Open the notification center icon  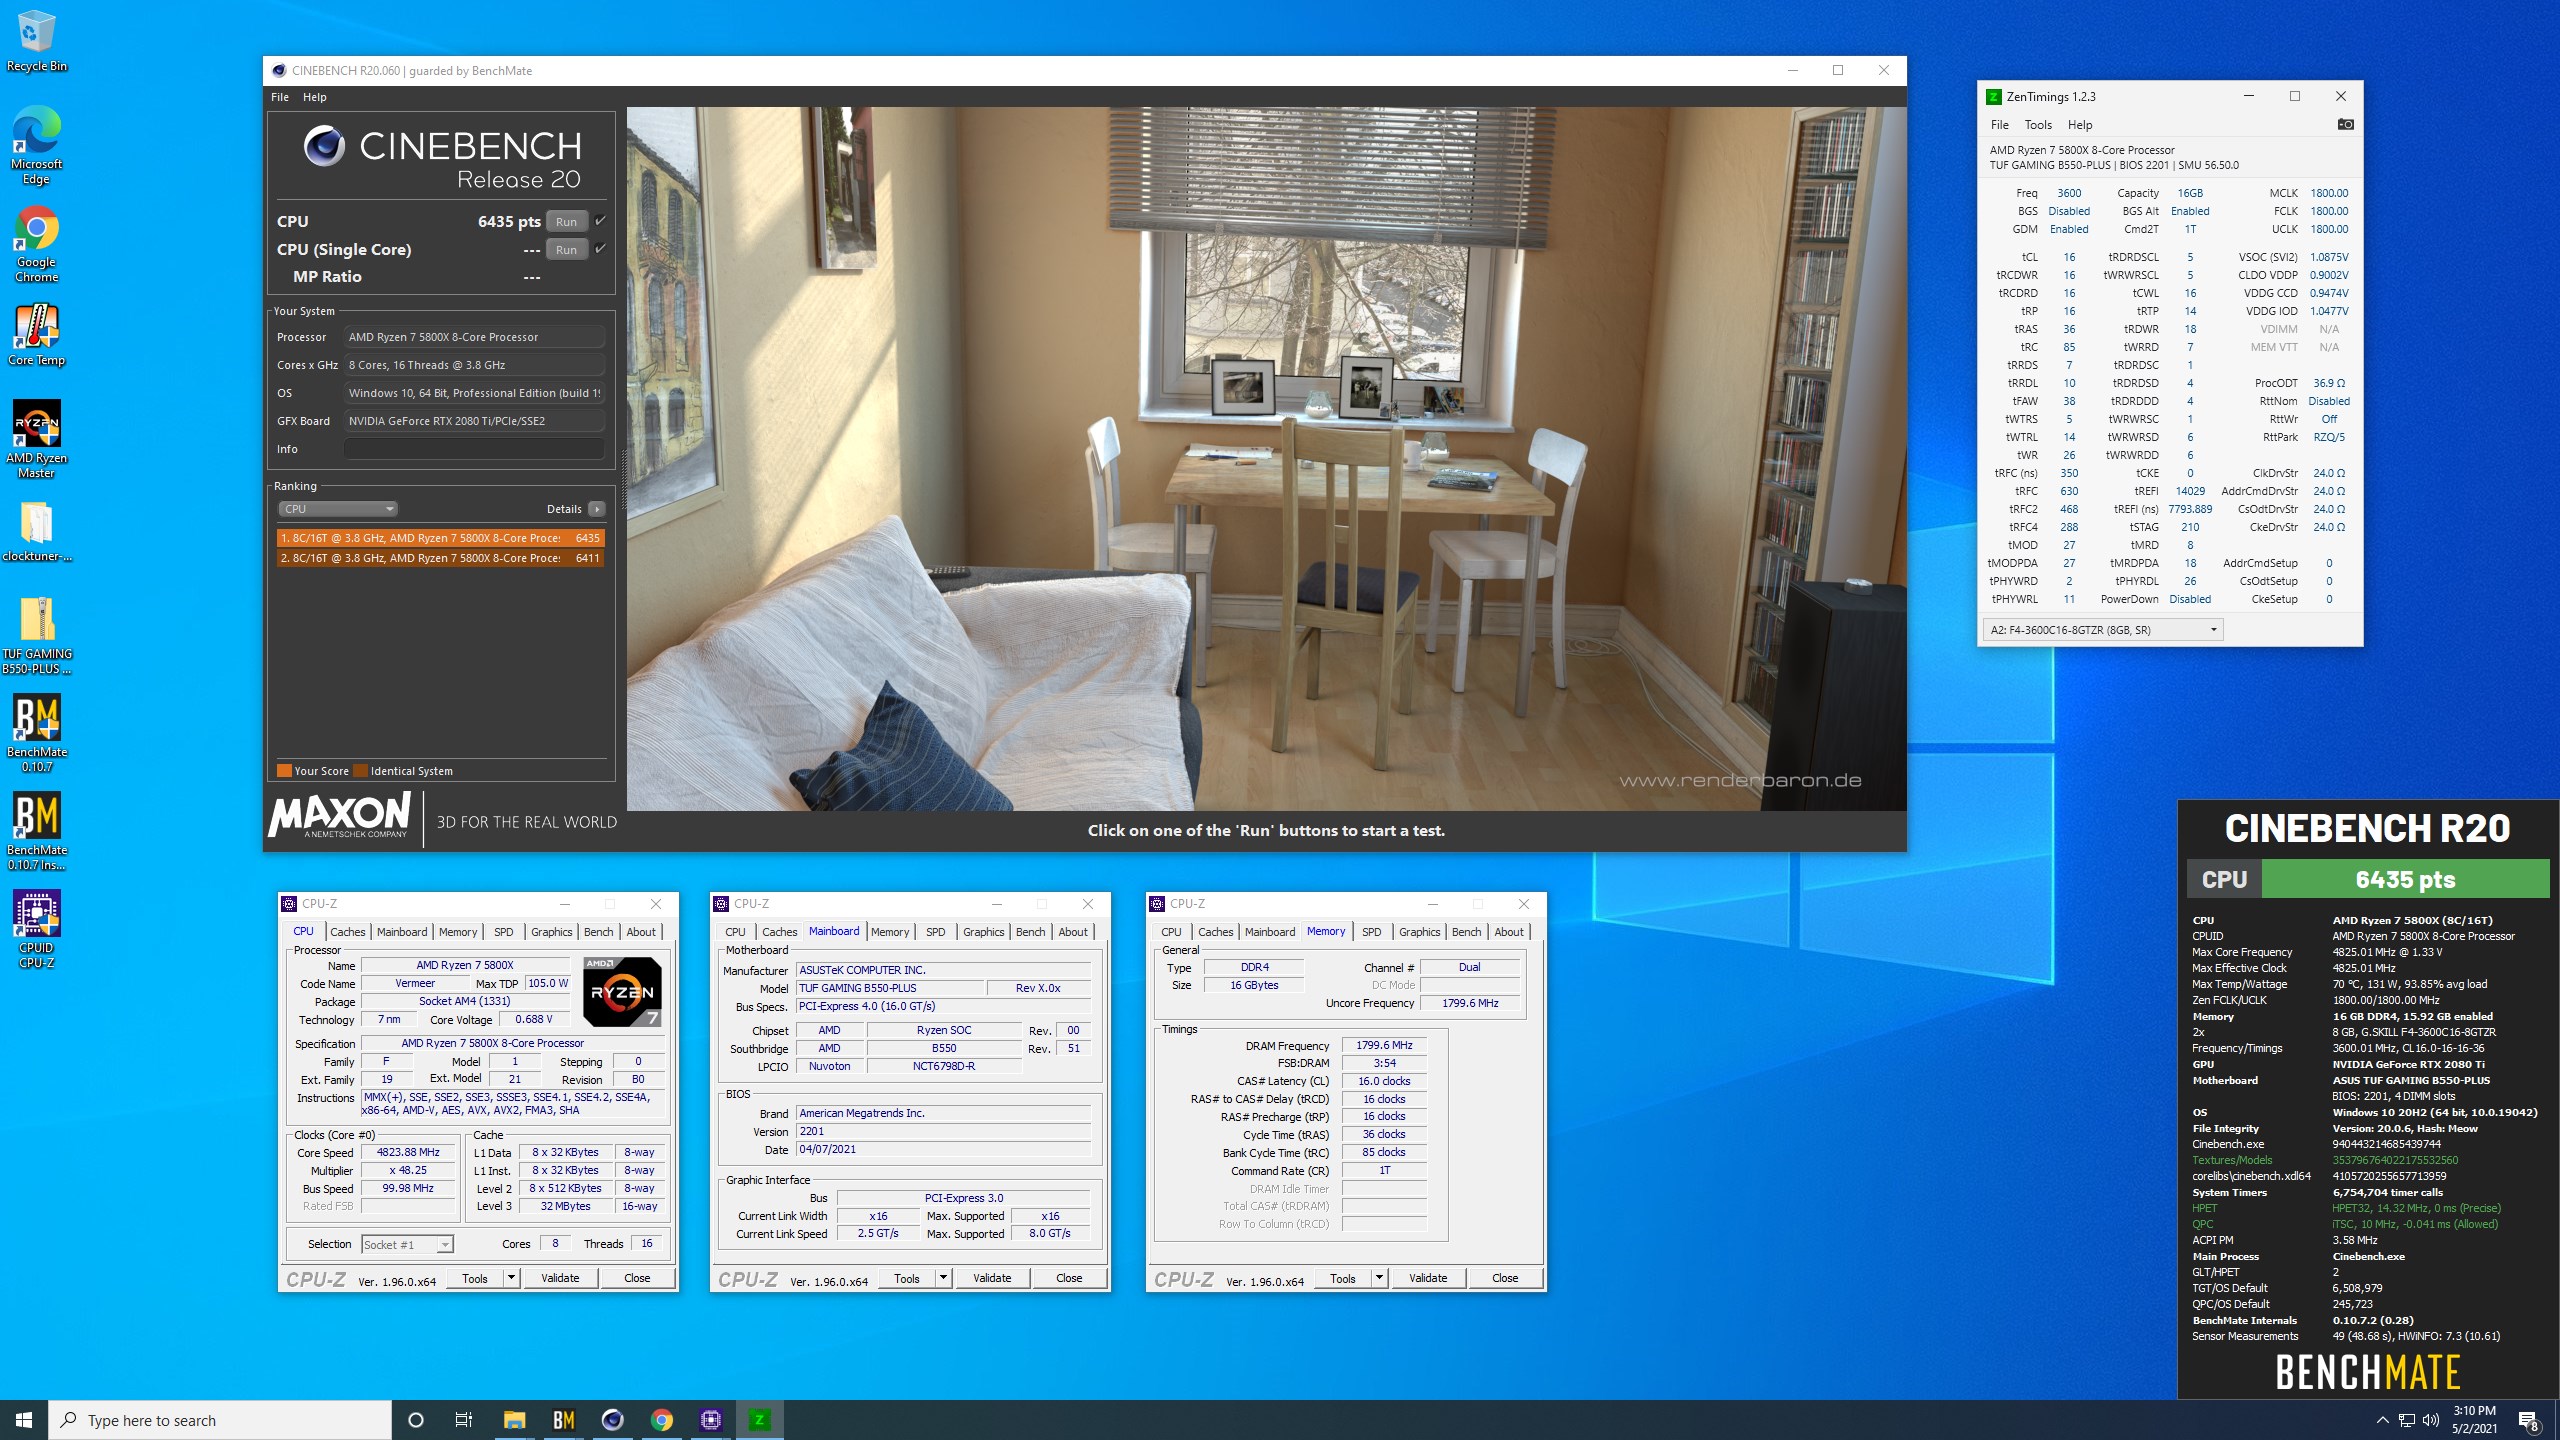coord(2528,1420)
